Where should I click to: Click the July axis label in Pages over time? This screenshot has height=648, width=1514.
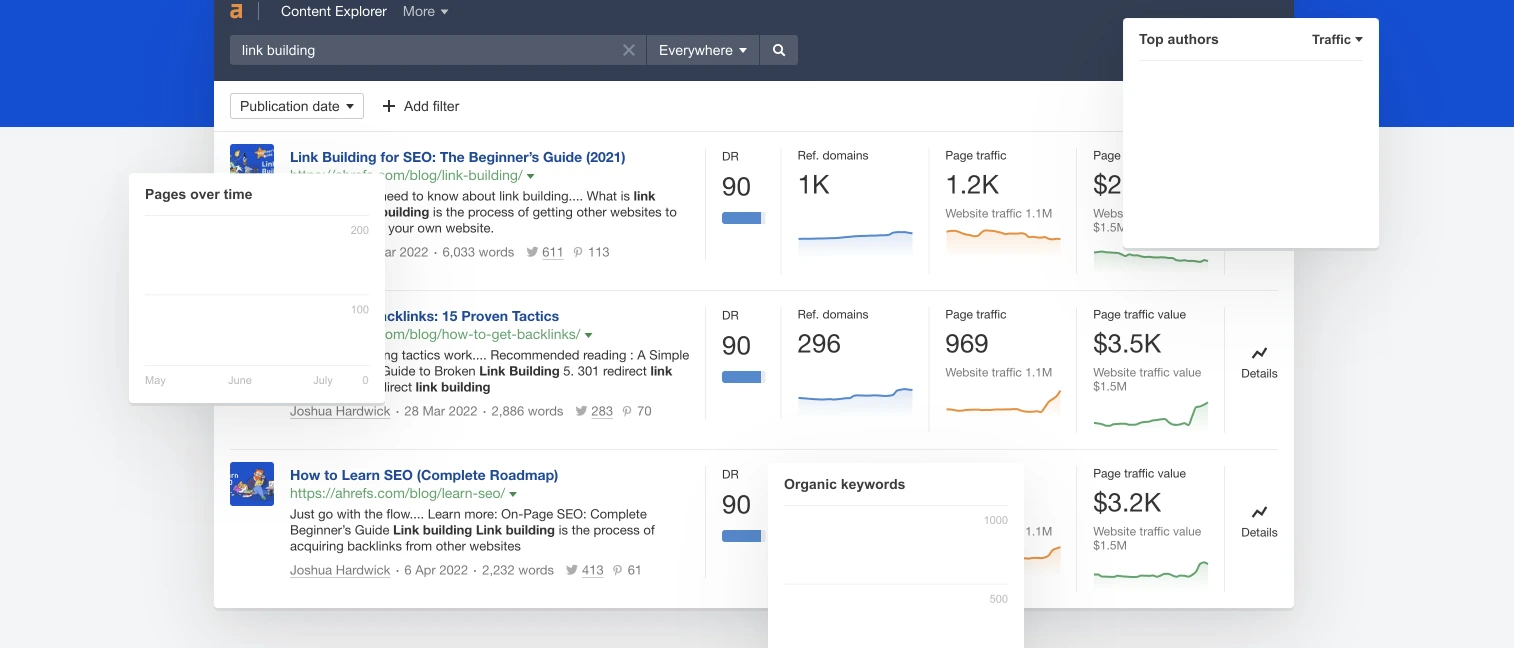pos(323,380)
